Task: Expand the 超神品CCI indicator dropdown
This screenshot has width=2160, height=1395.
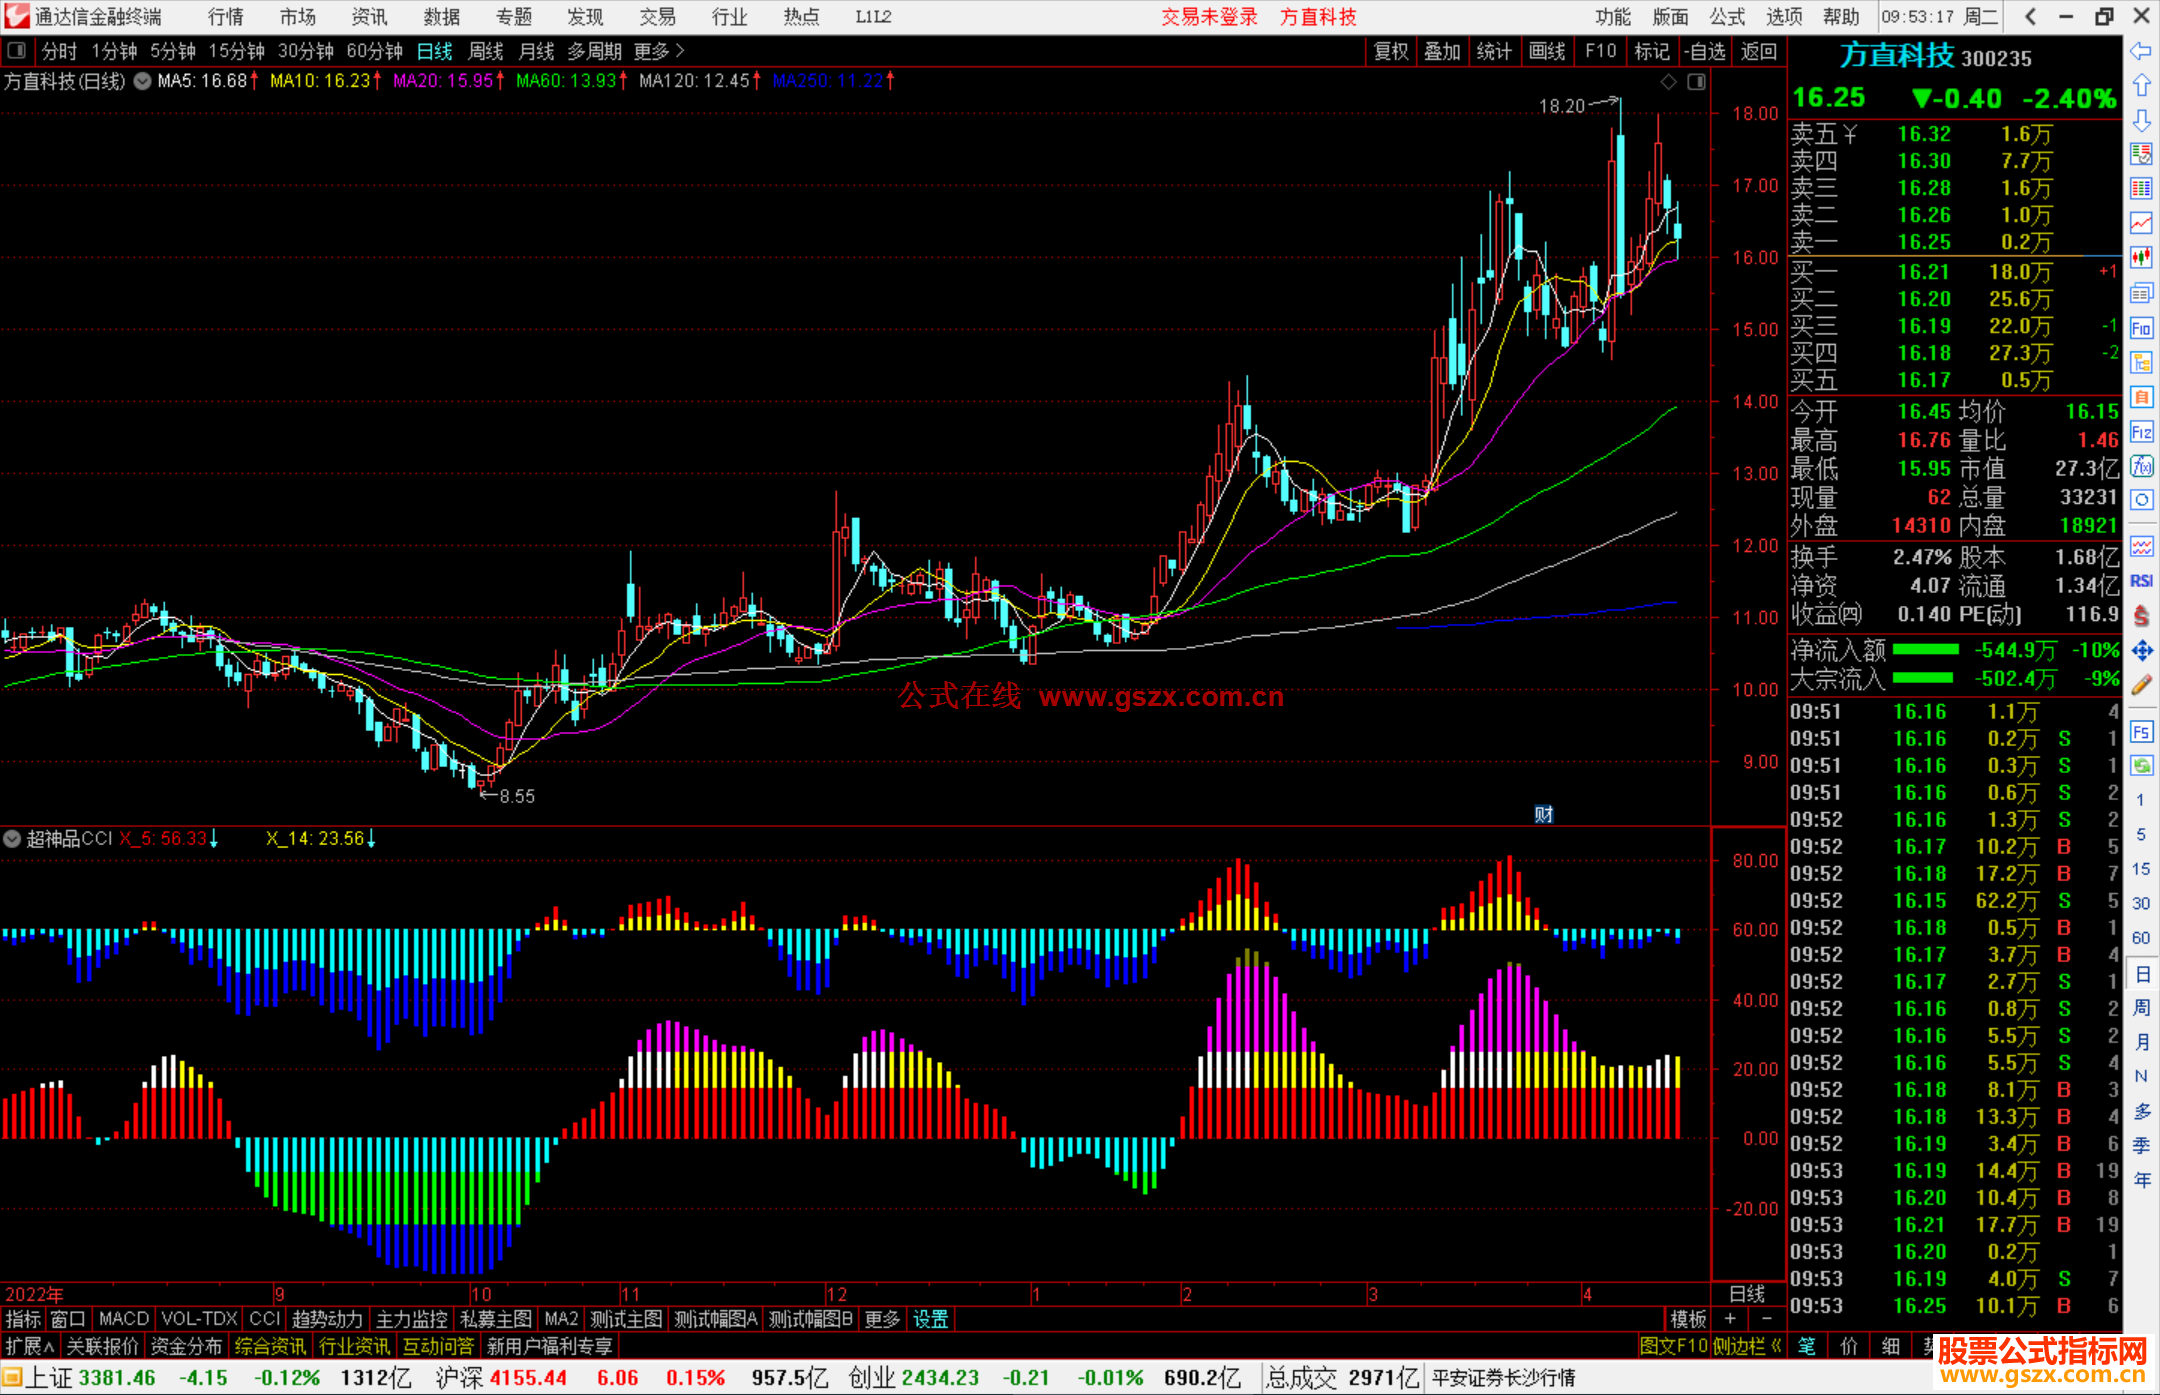Action: pyautogui.click(x=12, y=839)
